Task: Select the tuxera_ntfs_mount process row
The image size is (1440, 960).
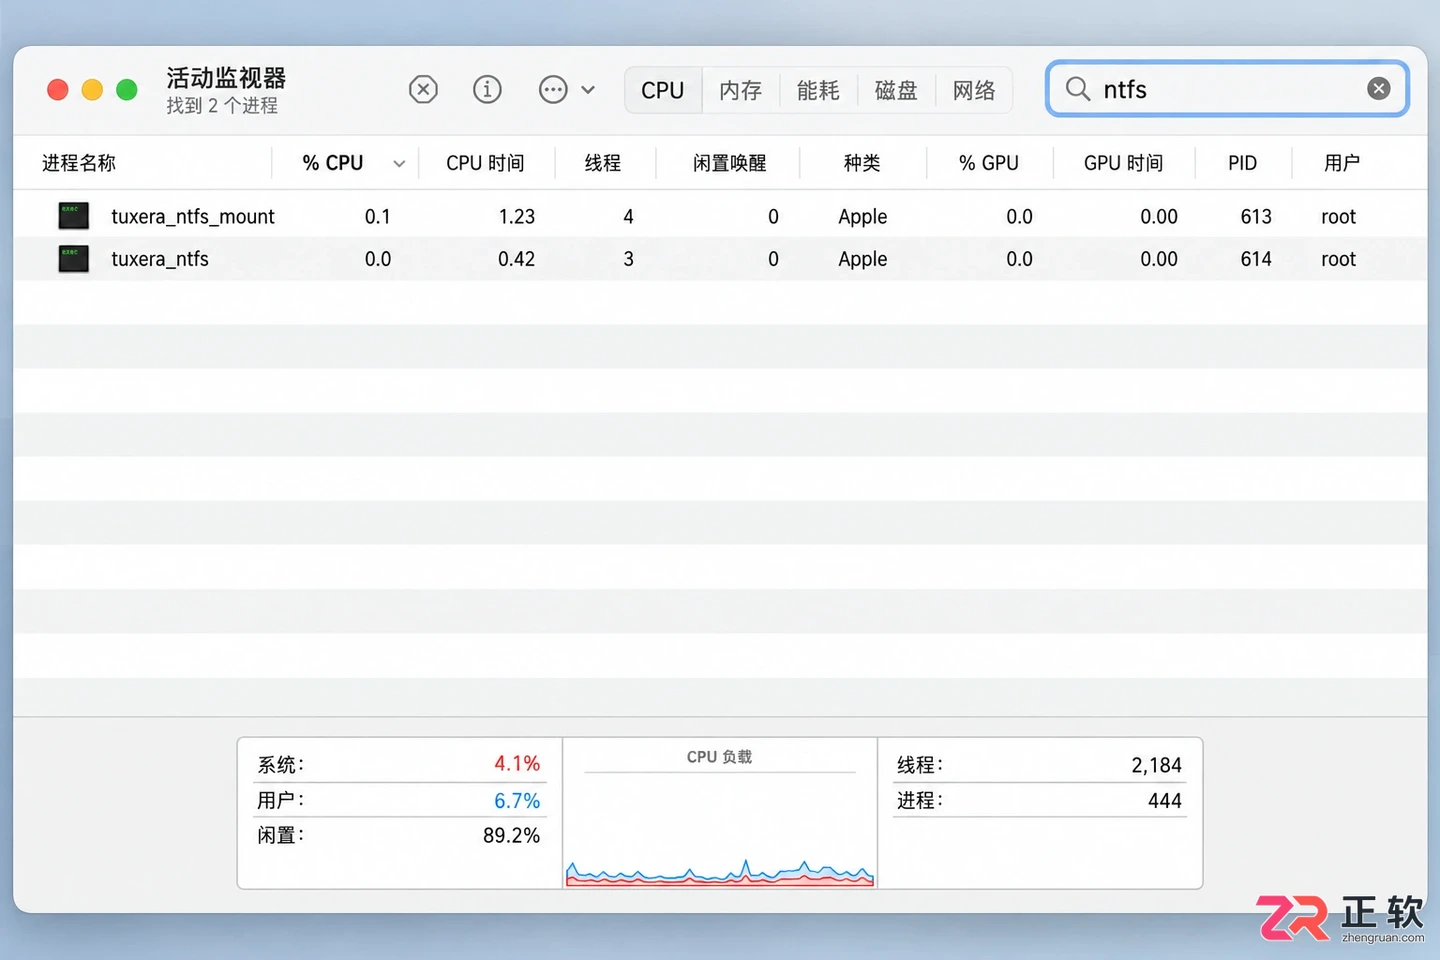Action: click(720, 216)
